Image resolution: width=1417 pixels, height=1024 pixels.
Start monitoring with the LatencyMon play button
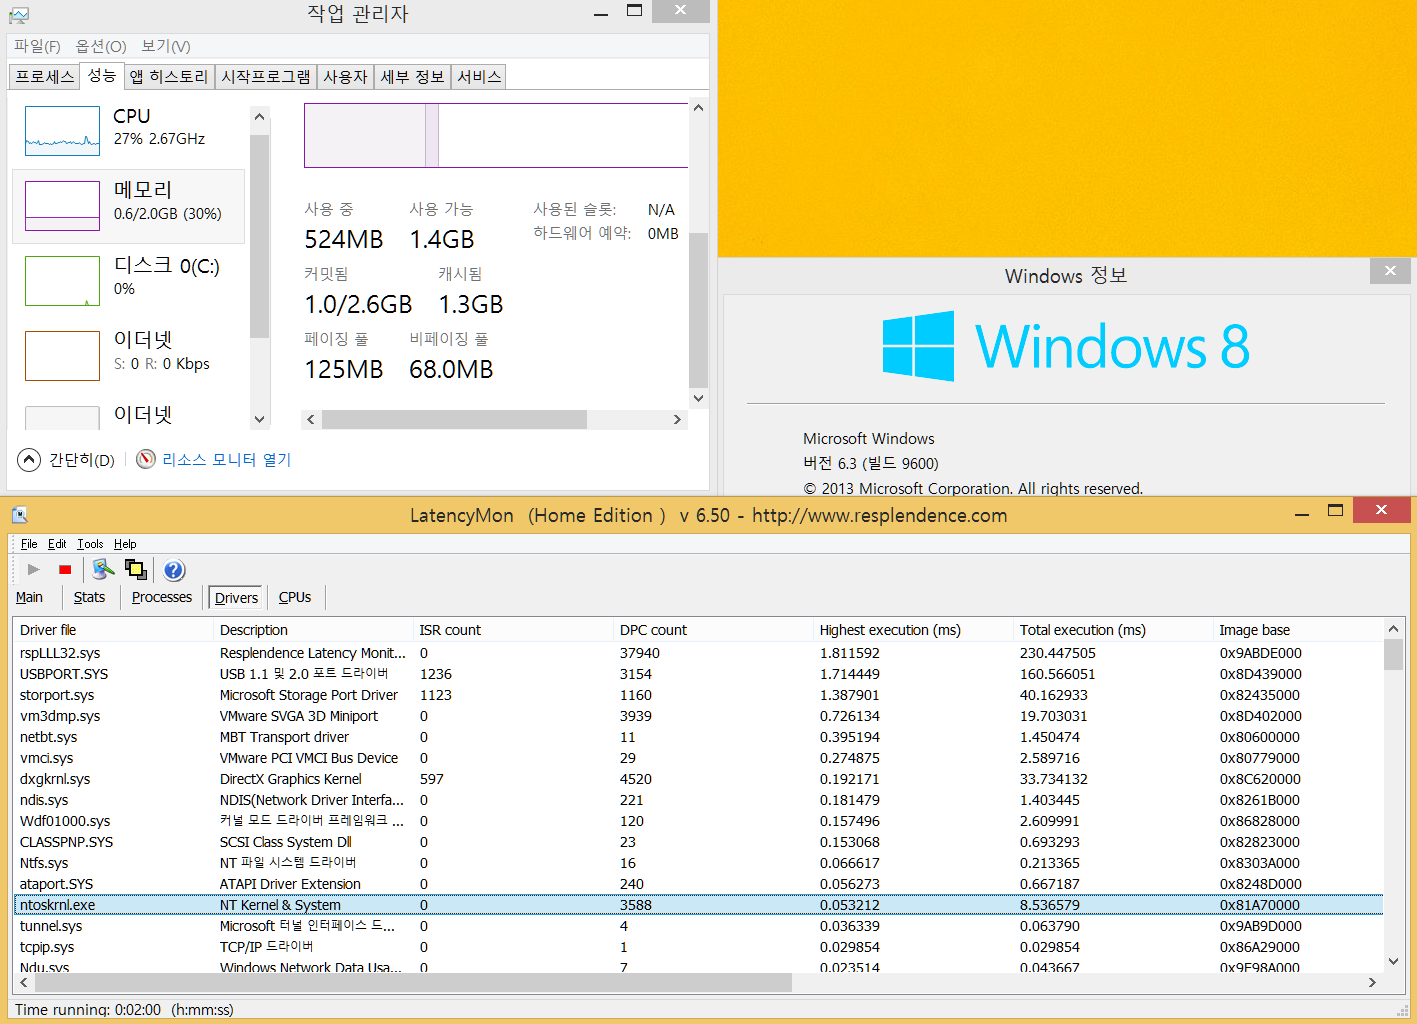coord(34,569)
